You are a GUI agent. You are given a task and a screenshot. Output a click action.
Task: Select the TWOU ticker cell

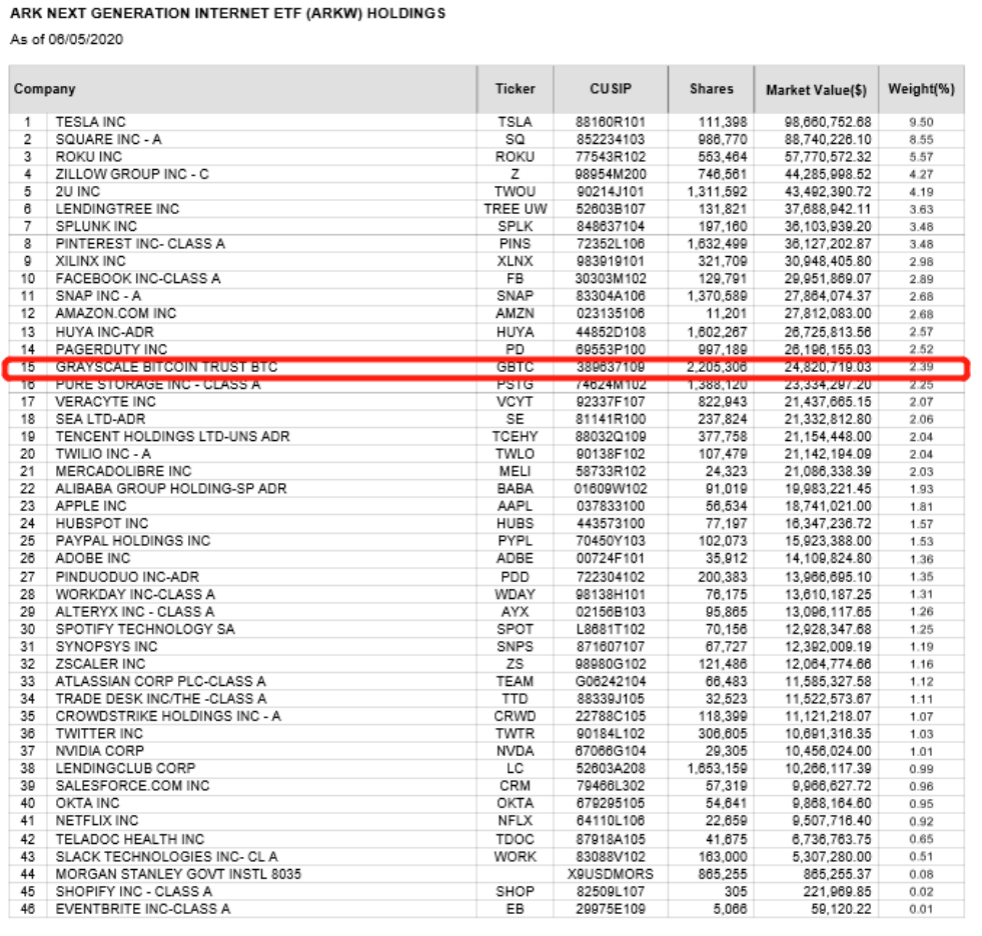515,192
